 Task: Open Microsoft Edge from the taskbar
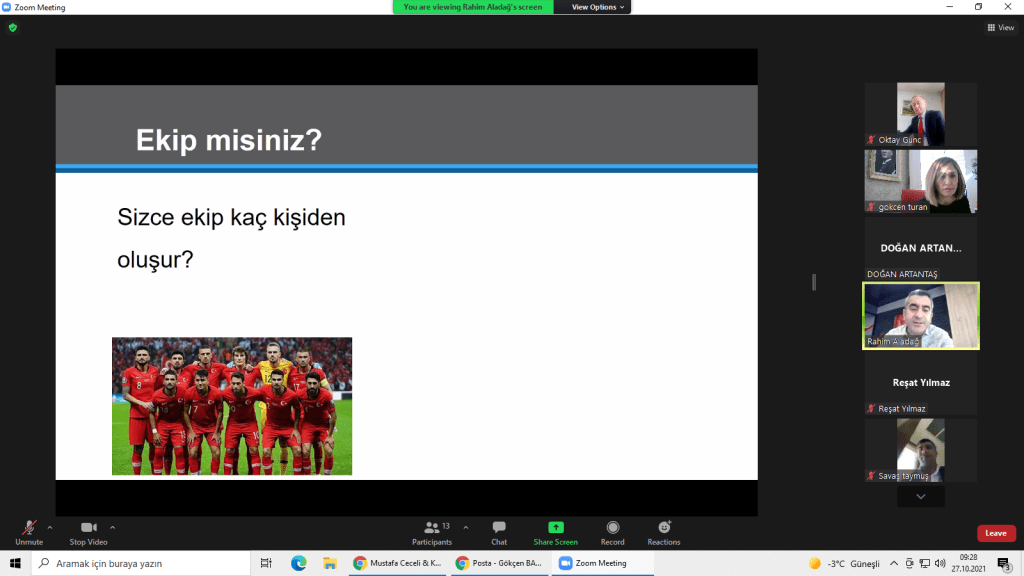pyautogui.click(x=298, y=563)
